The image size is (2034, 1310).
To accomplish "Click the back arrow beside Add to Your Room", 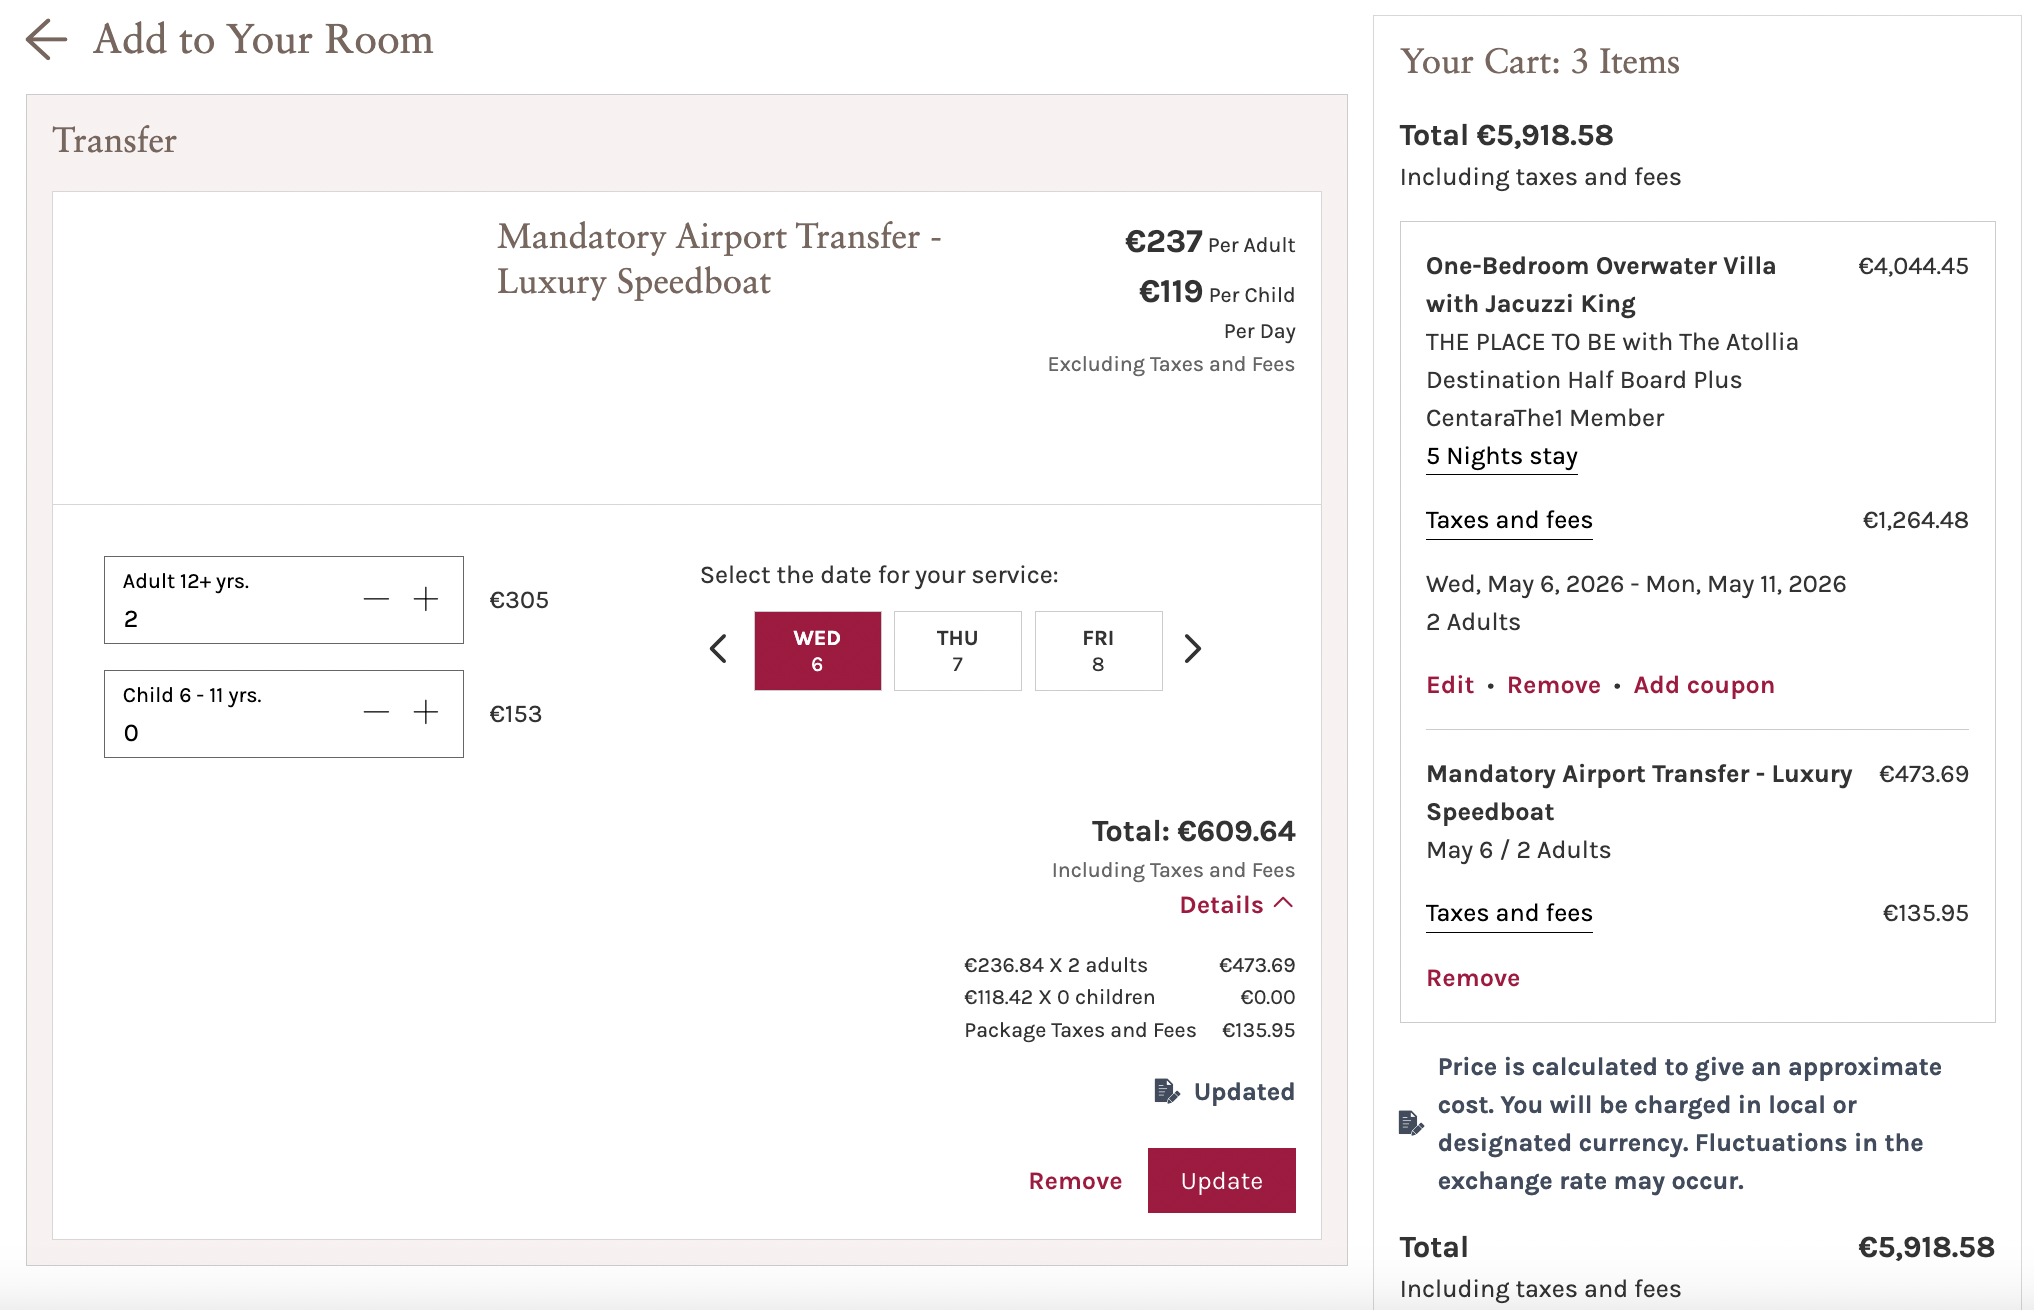I will [46, 40].
